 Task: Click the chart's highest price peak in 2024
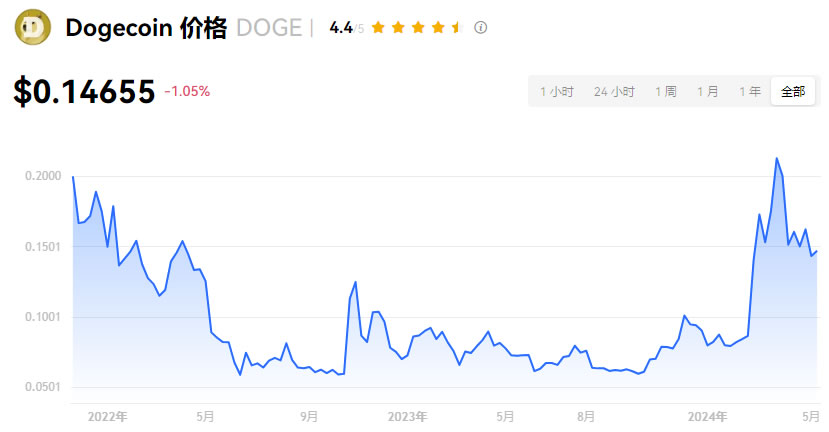776,158
